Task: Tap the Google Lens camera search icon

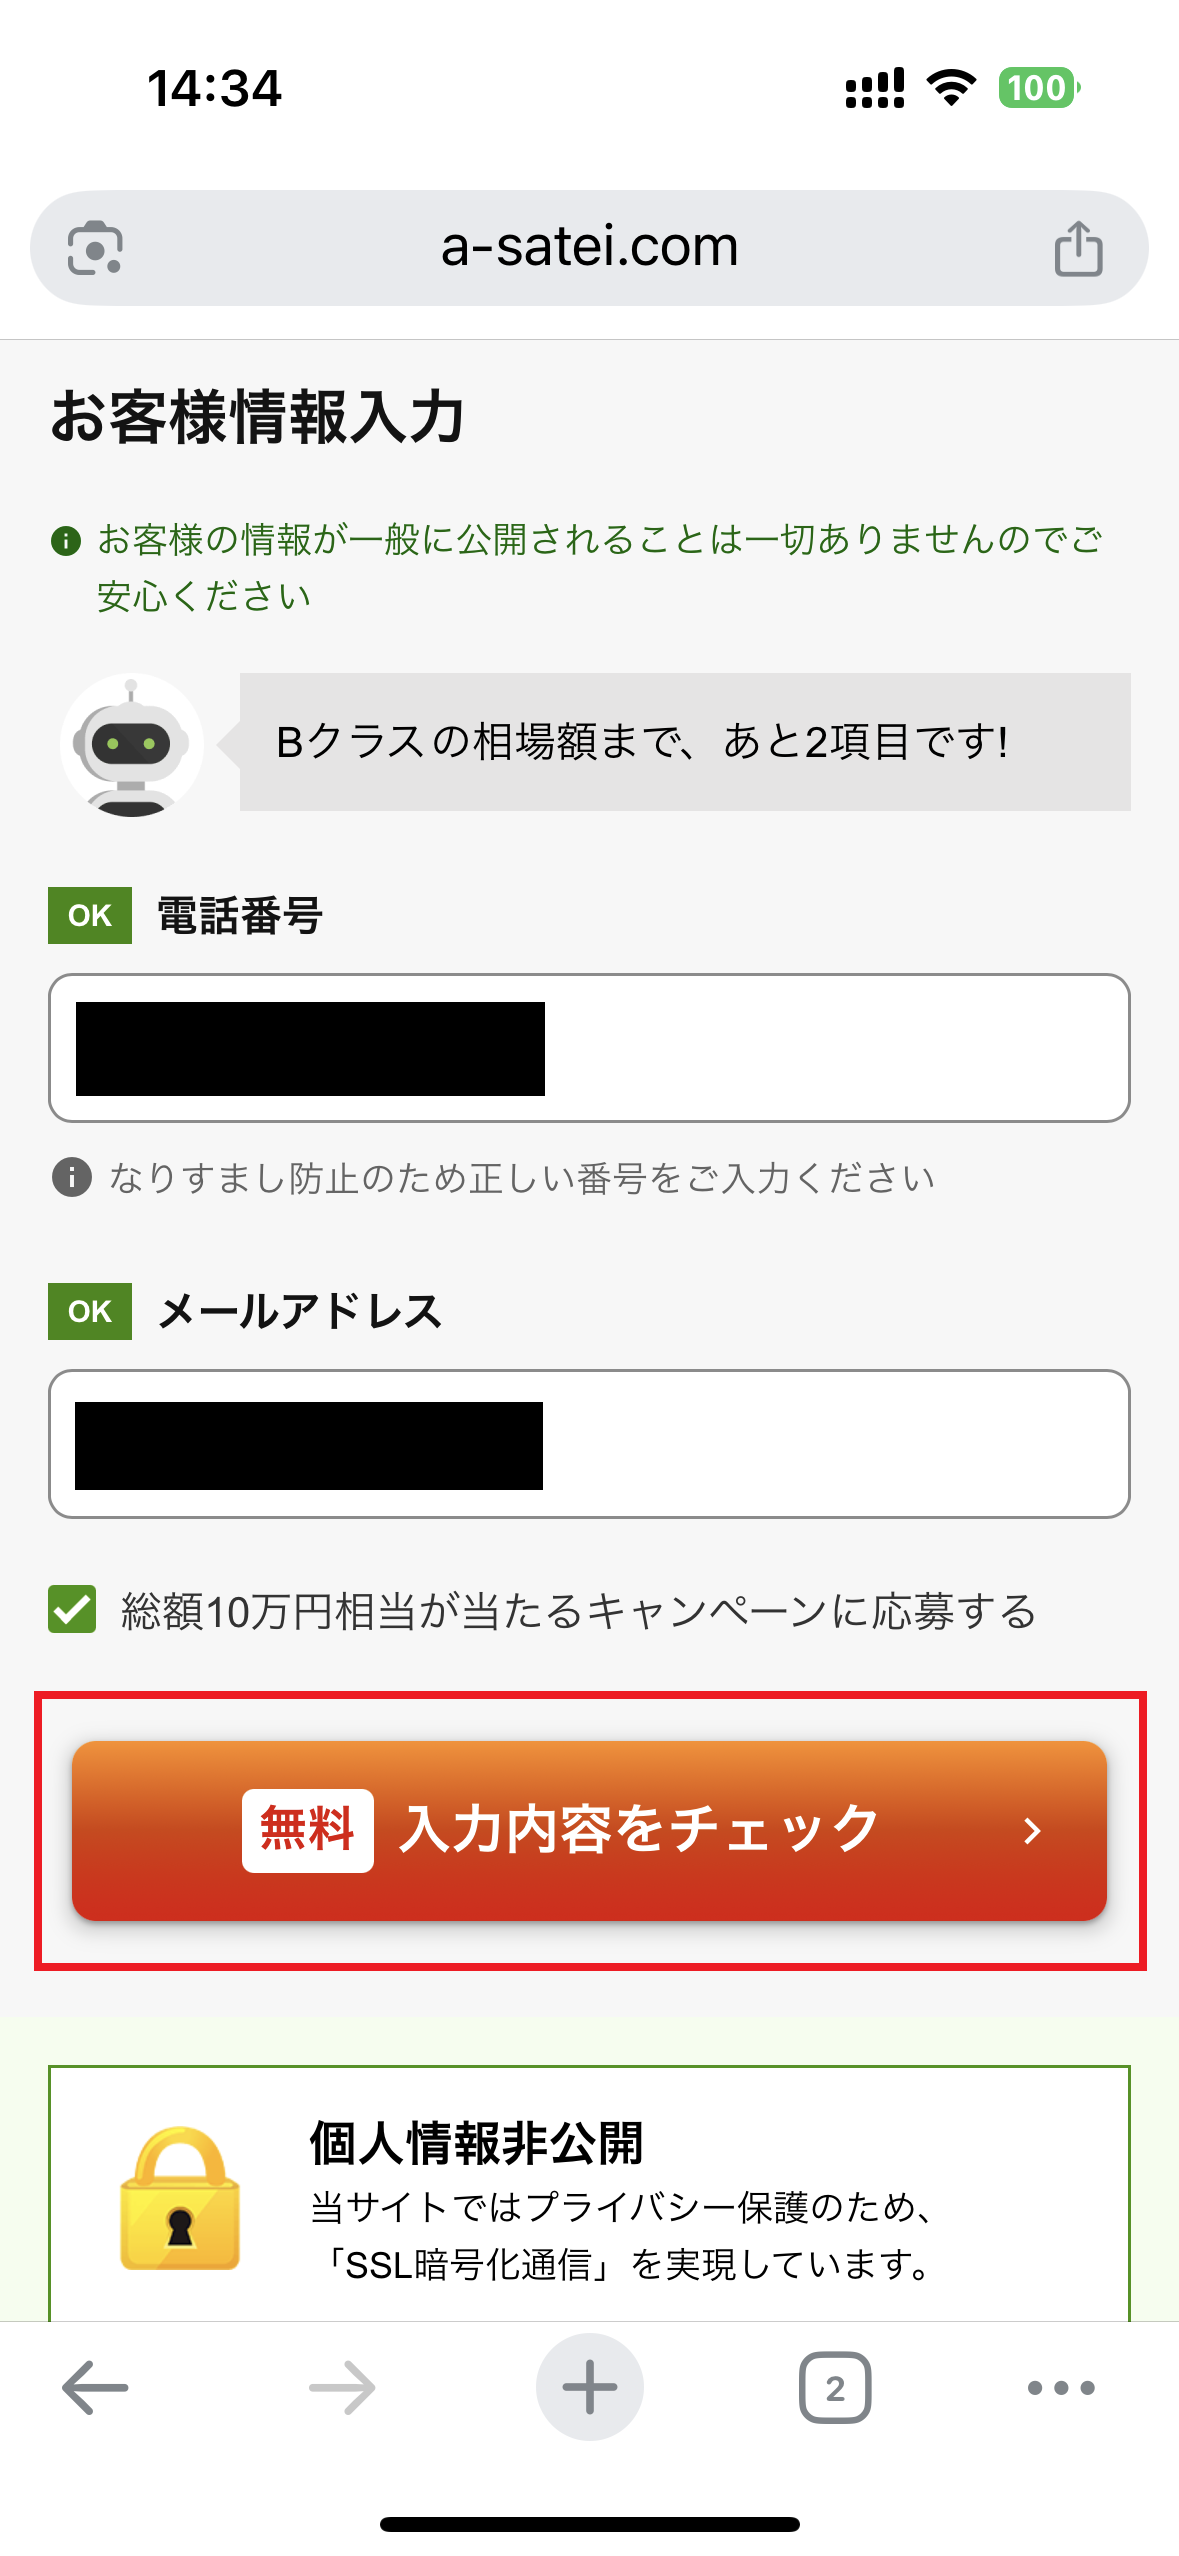Action: [95, 248]
